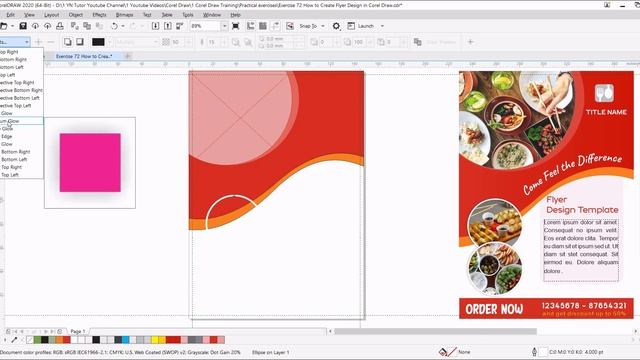Open the Effects menu
The height and width of the screenshot is (360, 640).
tap(99, 15)
